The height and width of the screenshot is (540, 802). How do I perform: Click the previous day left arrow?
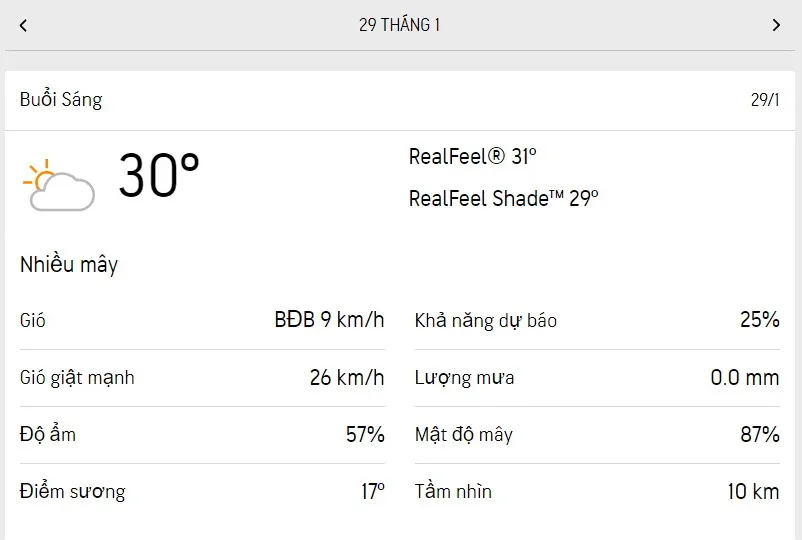pos(23,25)
